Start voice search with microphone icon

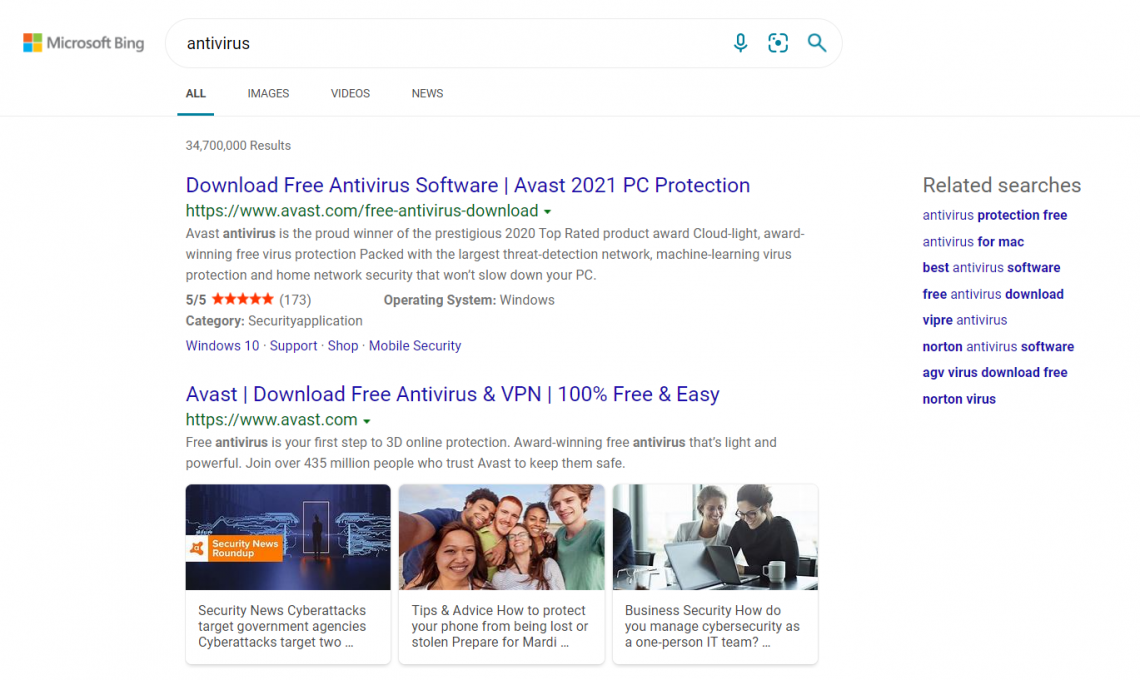coord(740,43)
